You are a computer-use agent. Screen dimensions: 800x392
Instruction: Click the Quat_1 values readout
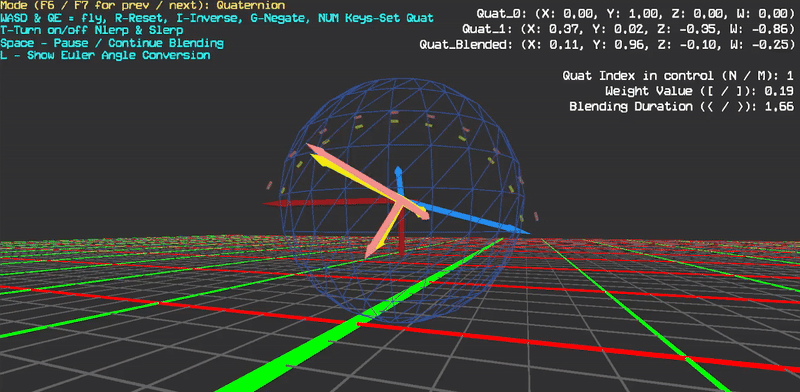pyautogui.click(x=629, y=29)
